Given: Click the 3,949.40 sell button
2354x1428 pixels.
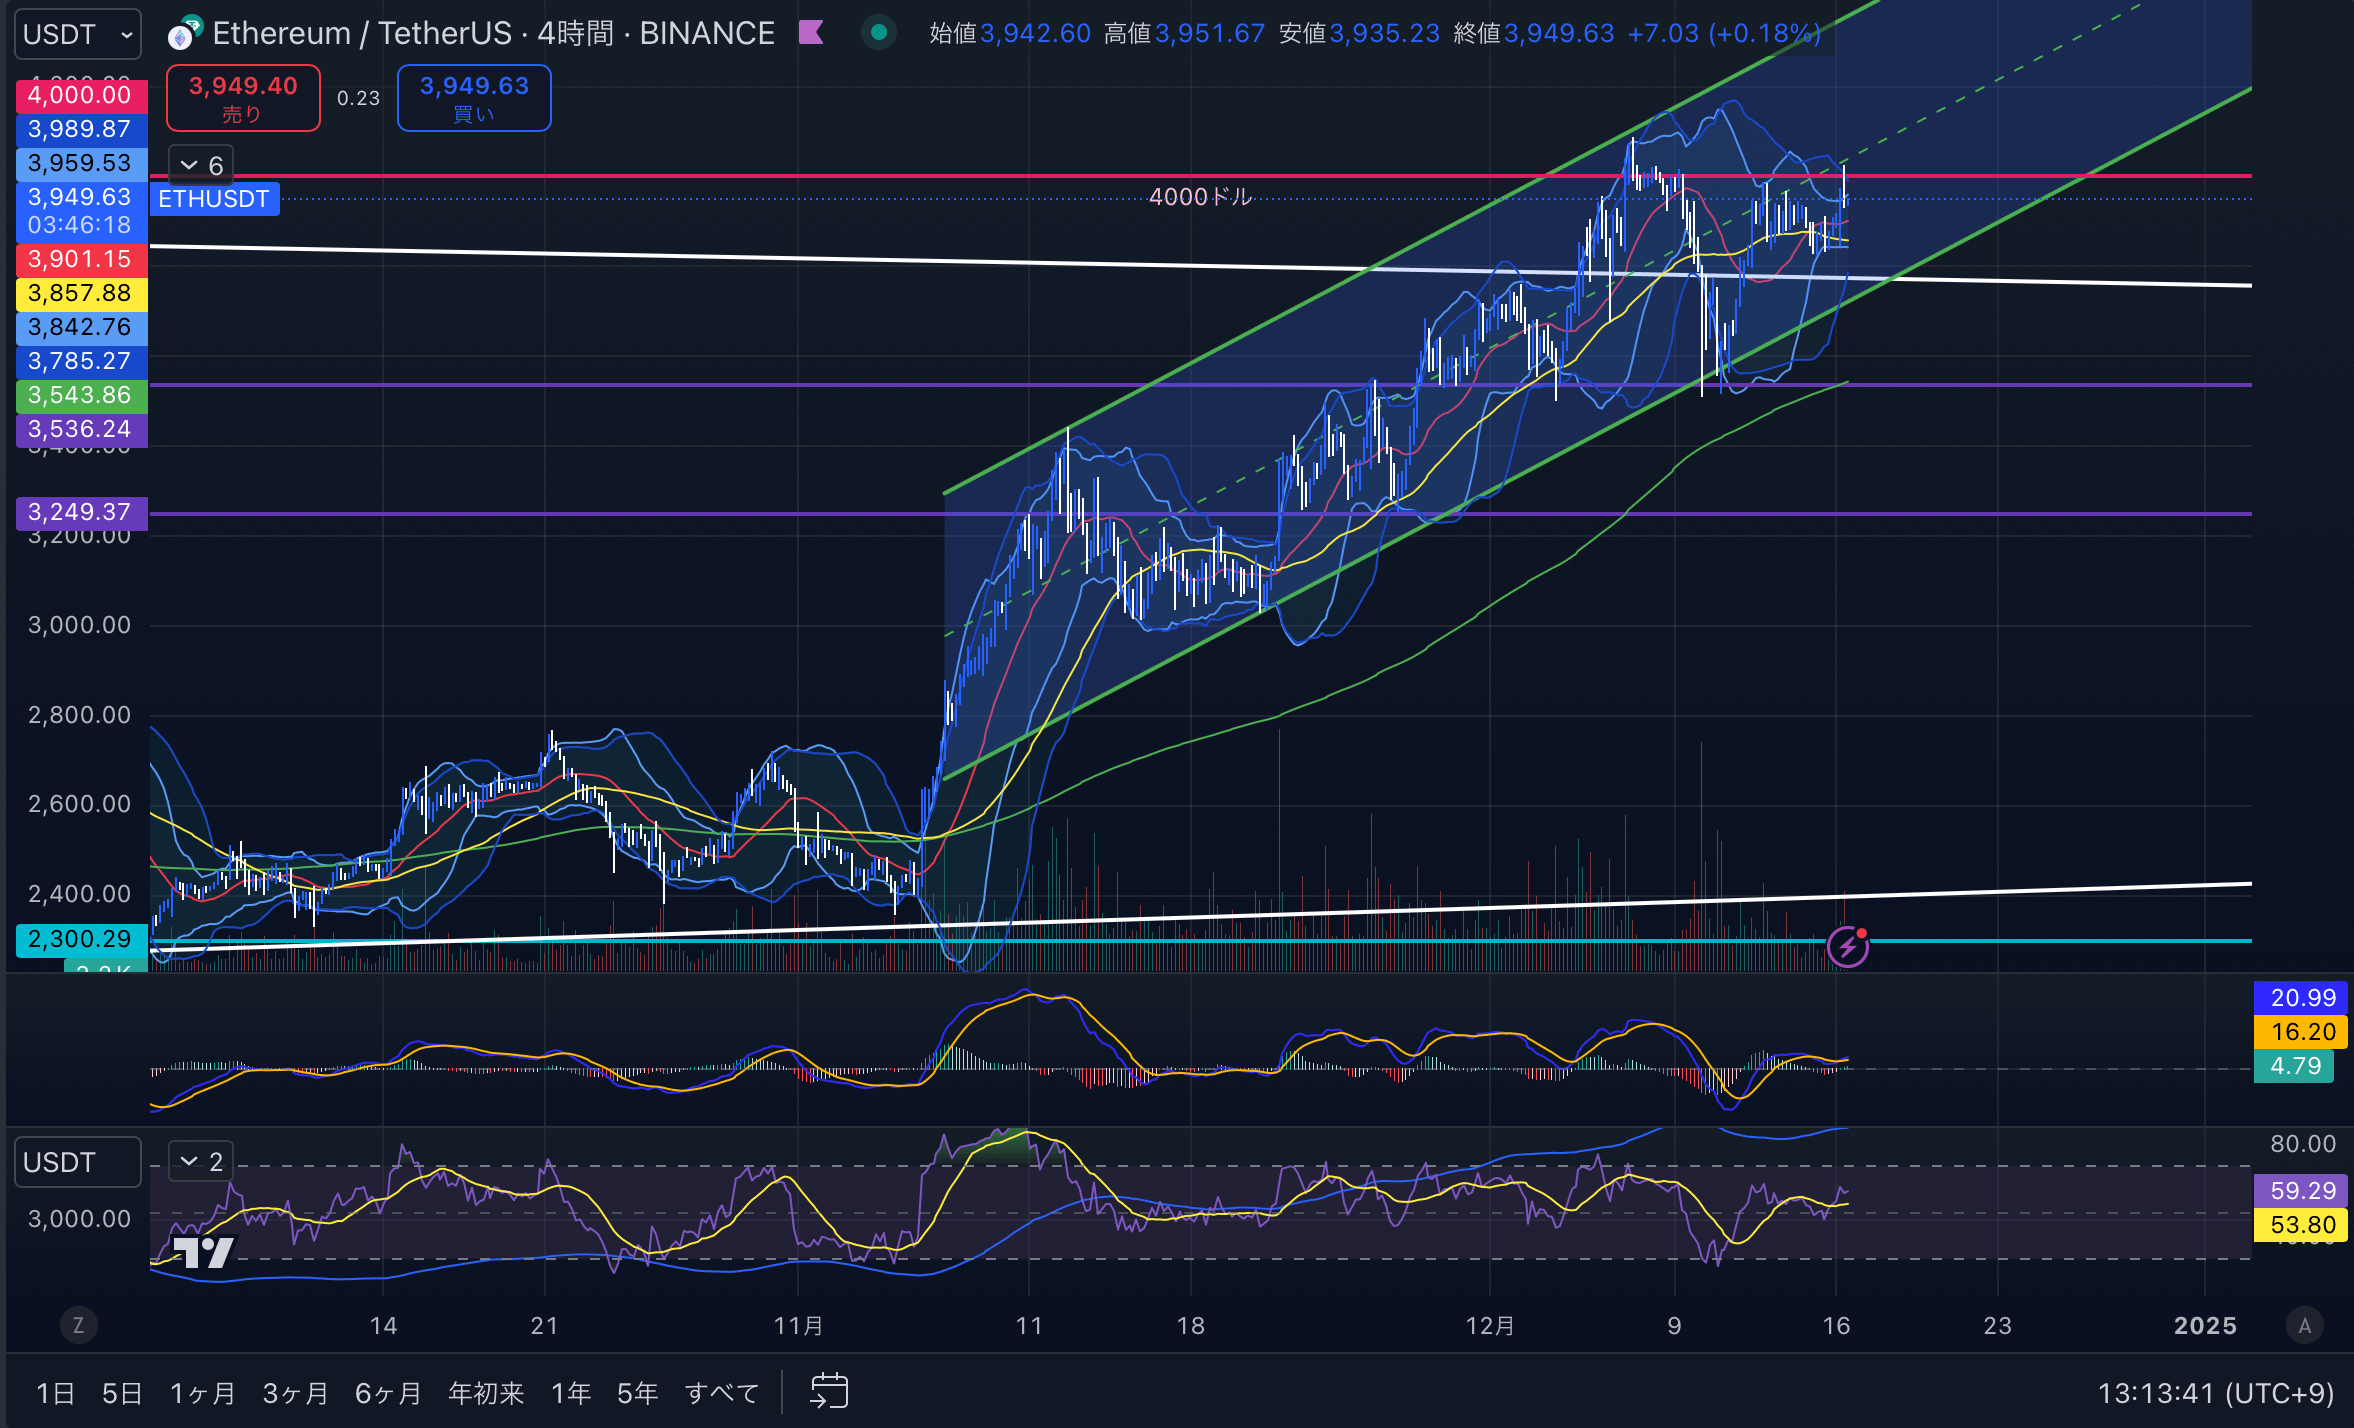Looking at the screenshot, I should 243,98.
